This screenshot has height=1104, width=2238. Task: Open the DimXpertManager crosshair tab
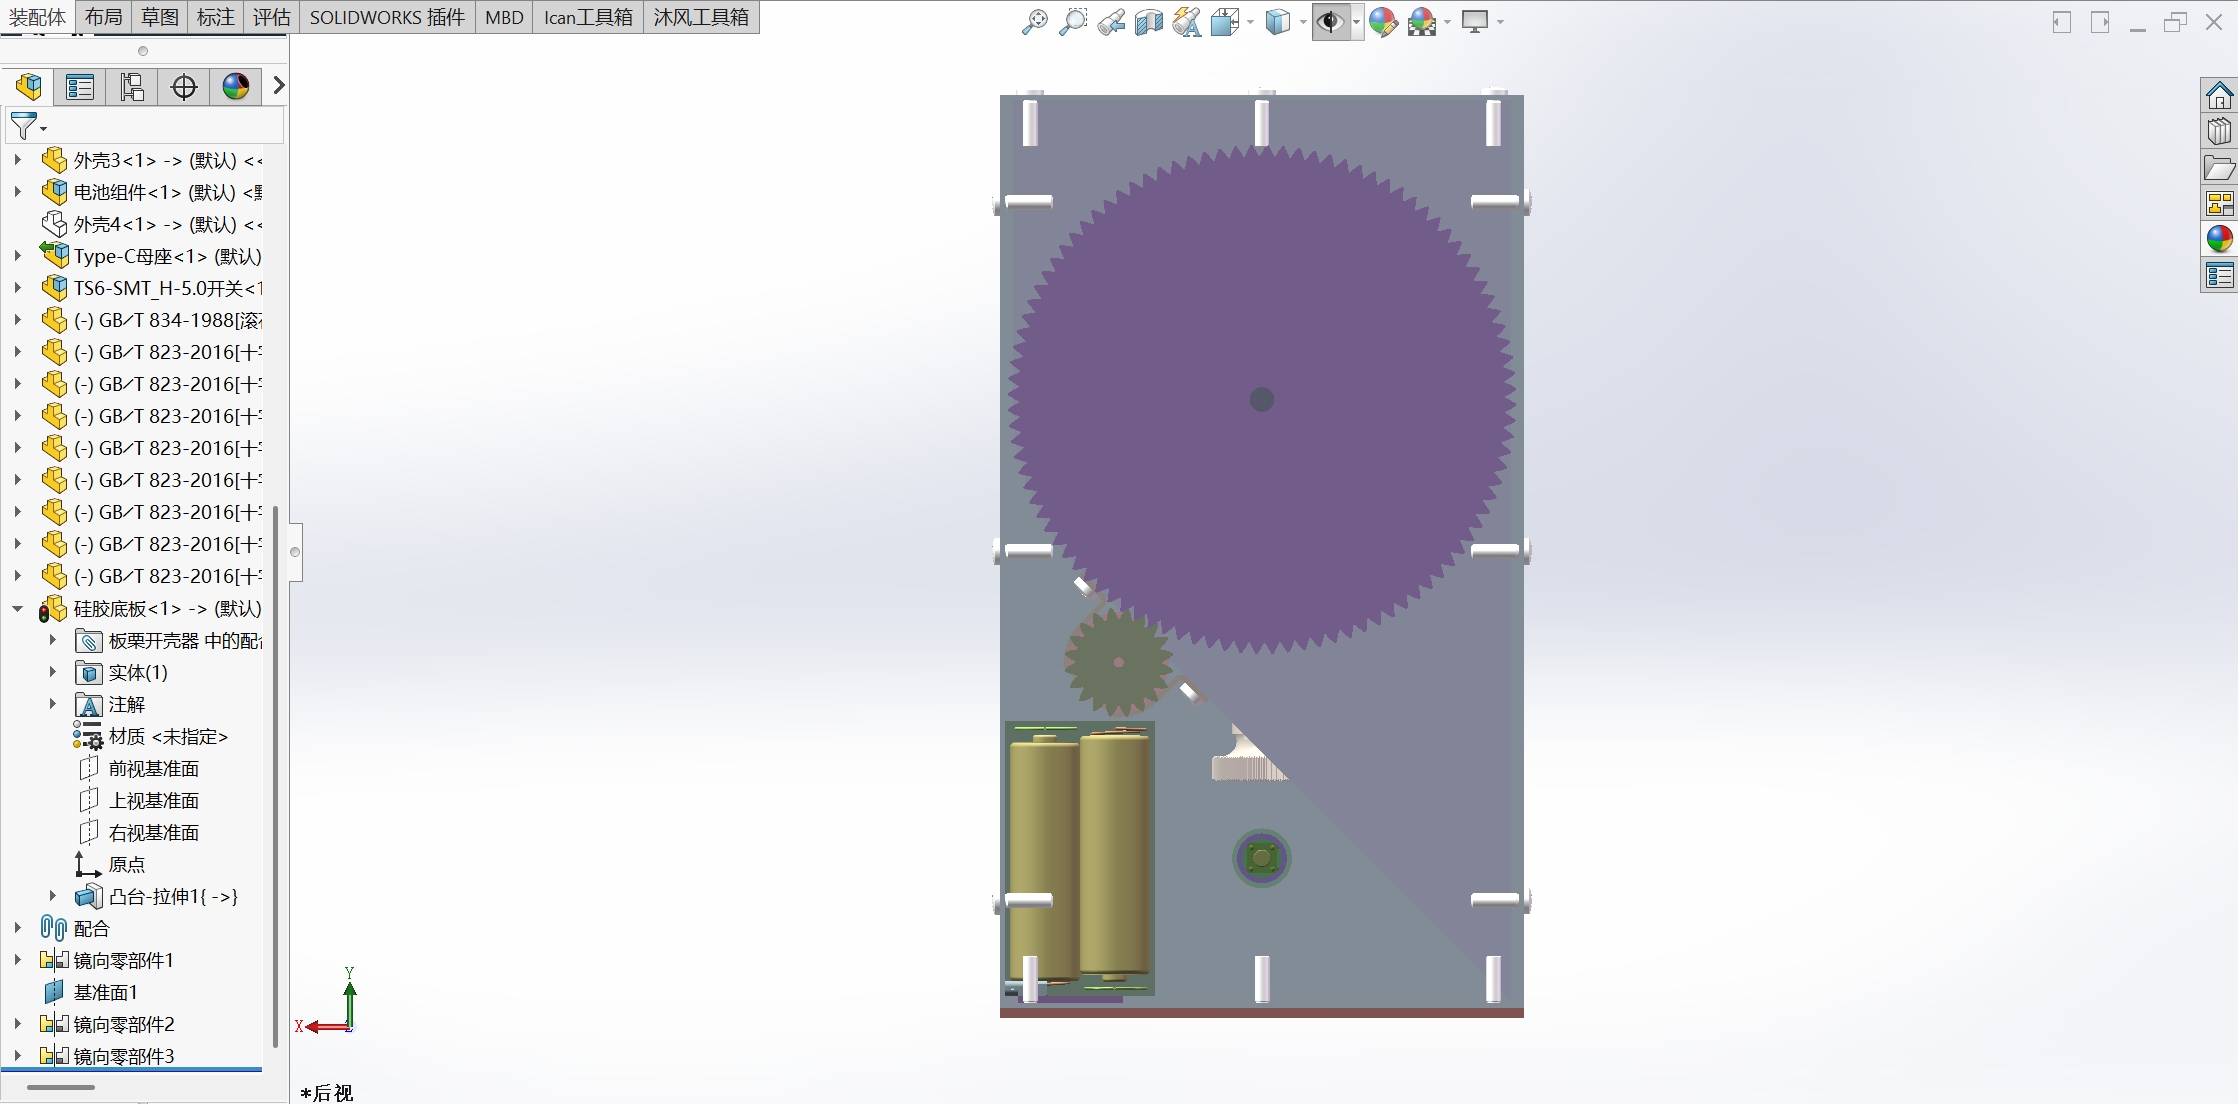(x=184, y=87)
